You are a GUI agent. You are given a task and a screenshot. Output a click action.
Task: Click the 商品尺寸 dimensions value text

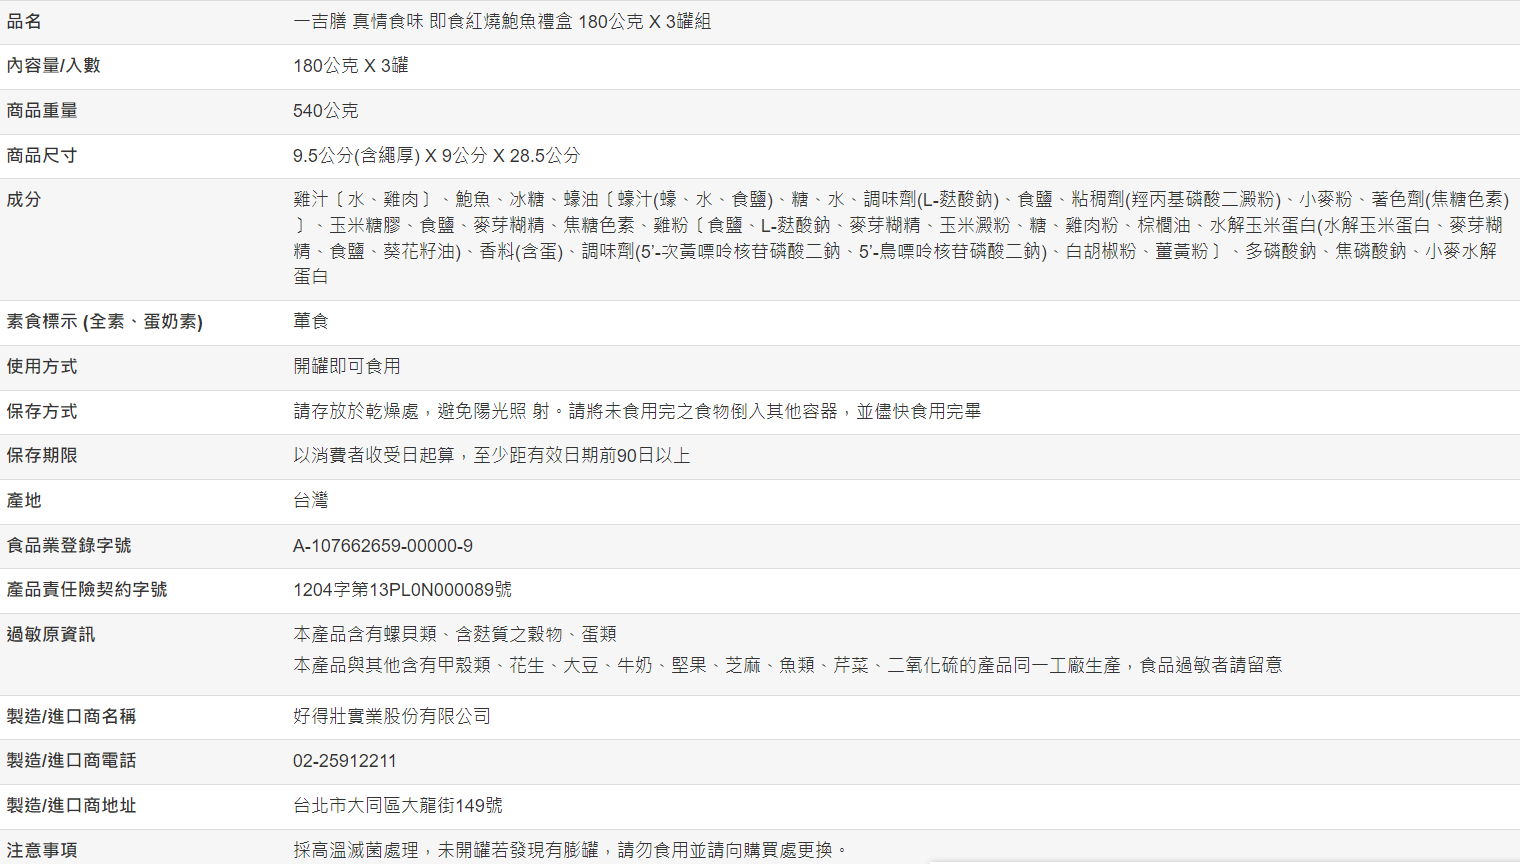pyautogui.click(x=436, y=156)
